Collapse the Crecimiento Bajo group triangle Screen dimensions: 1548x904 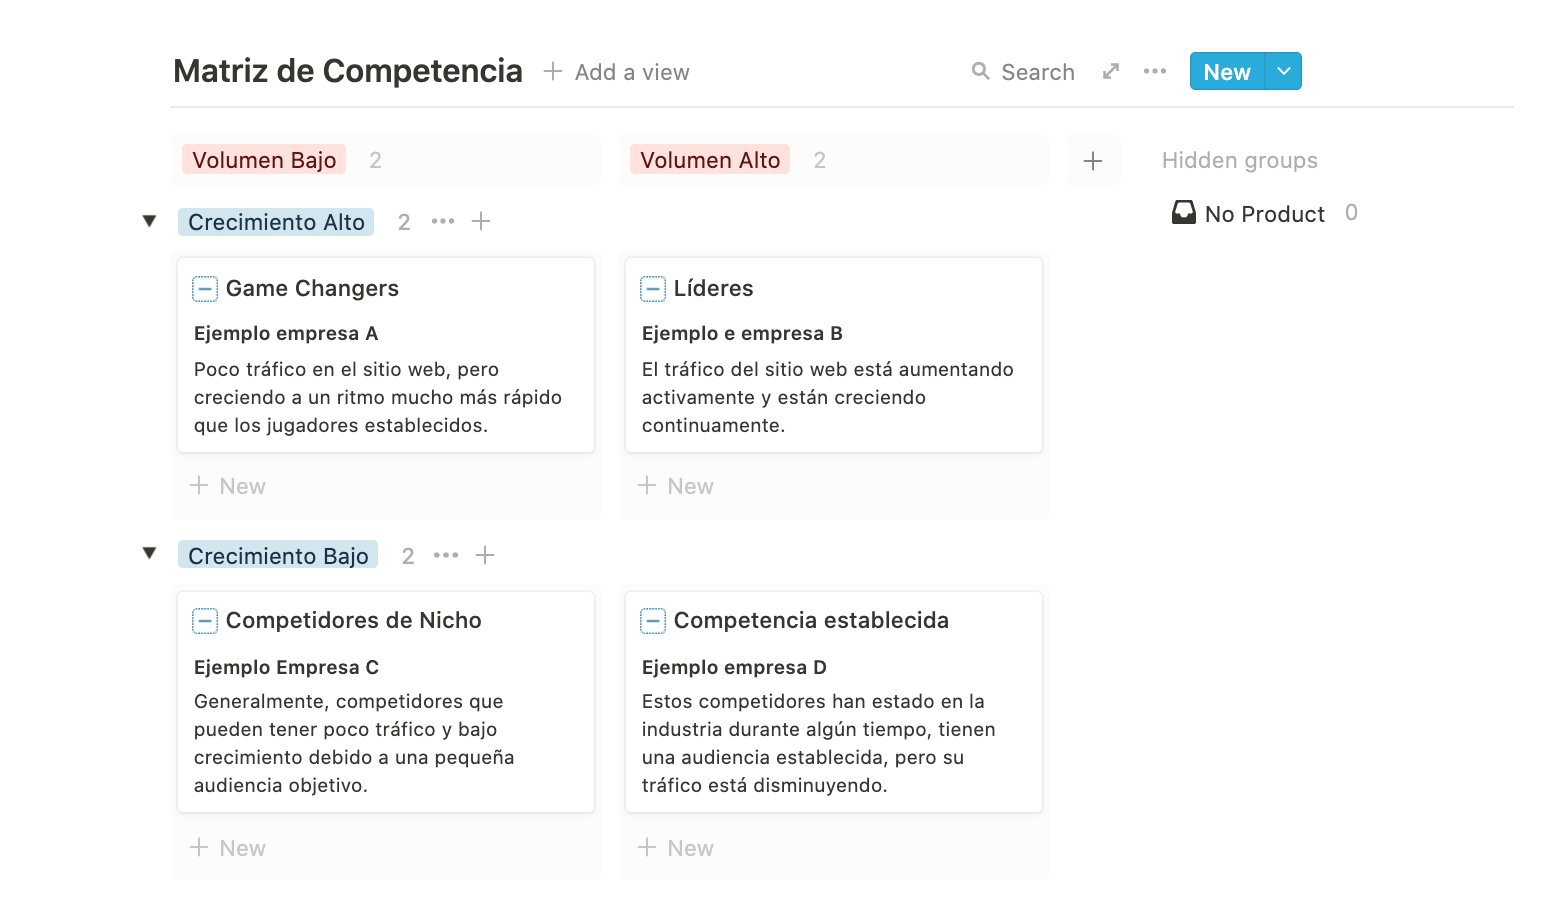149,553
